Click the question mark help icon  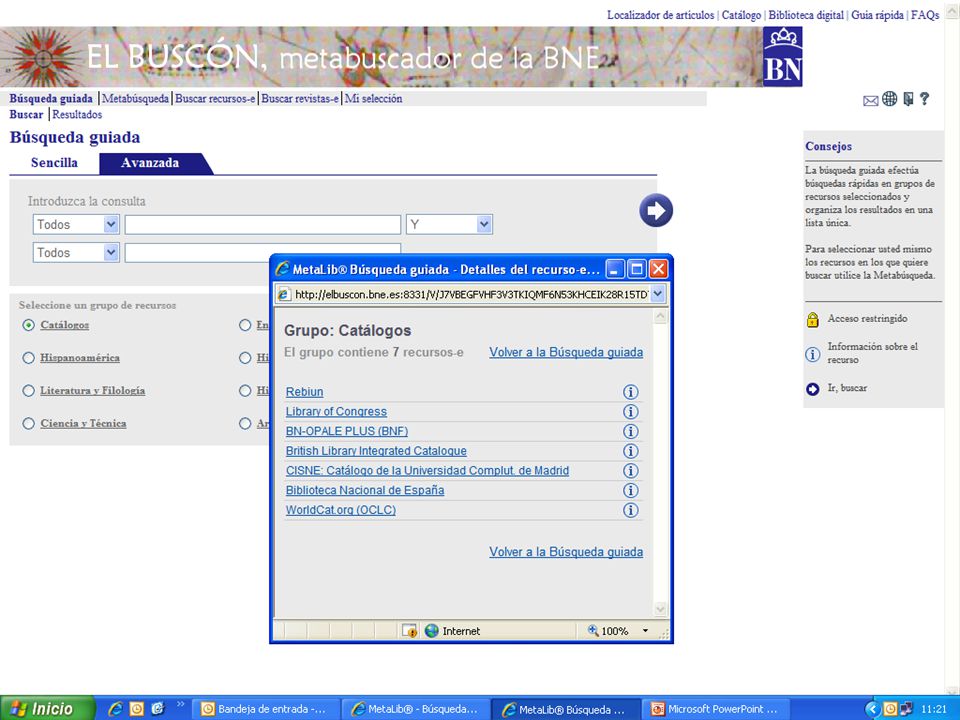point(924,99)
